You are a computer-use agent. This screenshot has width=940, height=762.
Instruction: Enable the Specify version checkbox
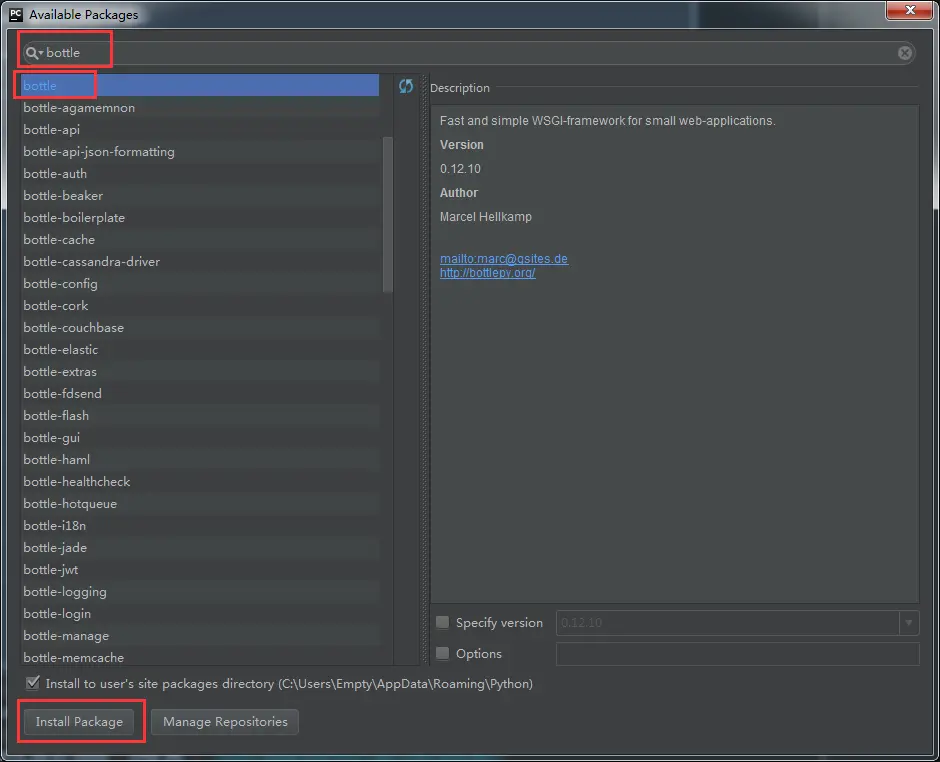pos(442,622)
